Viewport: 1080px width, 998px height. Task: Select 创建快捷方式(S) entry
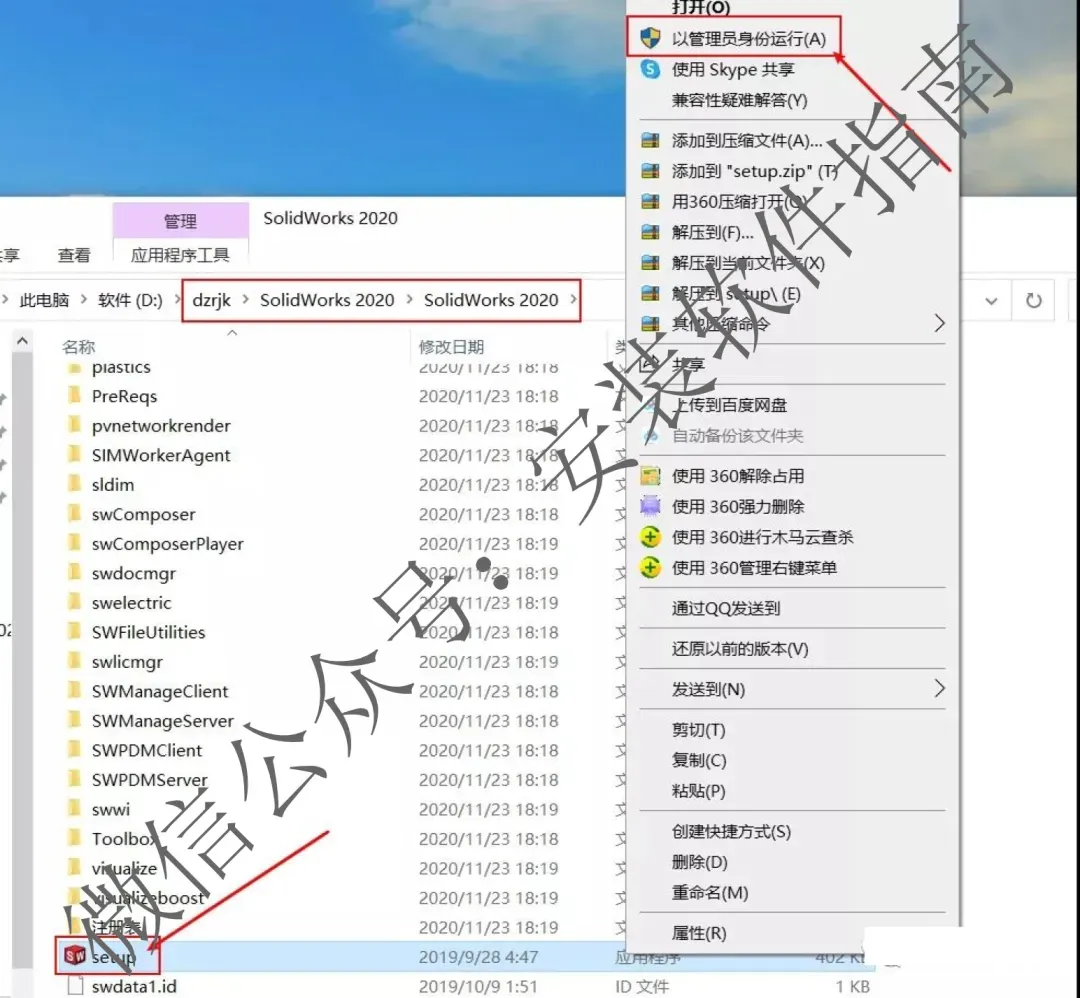tap(731, 831)
